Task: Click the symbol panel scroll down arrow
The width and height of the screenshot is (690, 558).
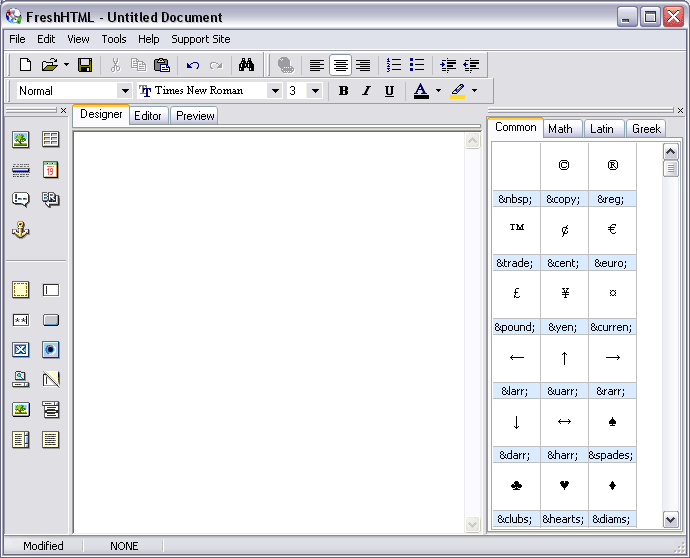Action: [671, 520]
